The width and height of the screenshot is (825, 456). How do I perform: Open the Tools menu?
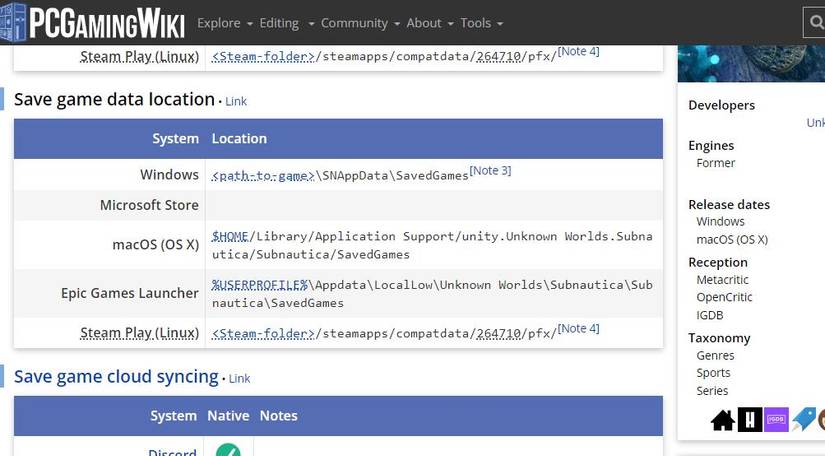pos(481,23)
